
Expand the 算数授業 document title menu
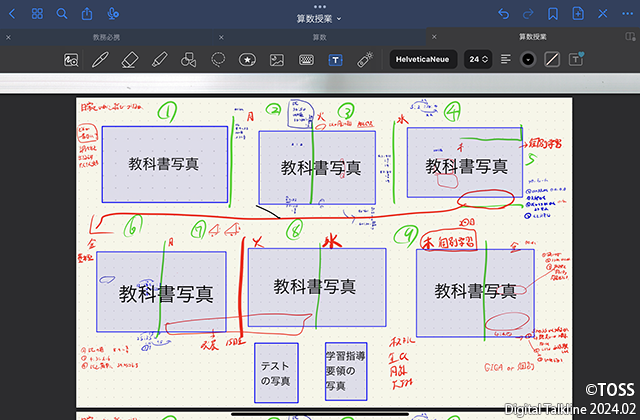pos(319,18)
